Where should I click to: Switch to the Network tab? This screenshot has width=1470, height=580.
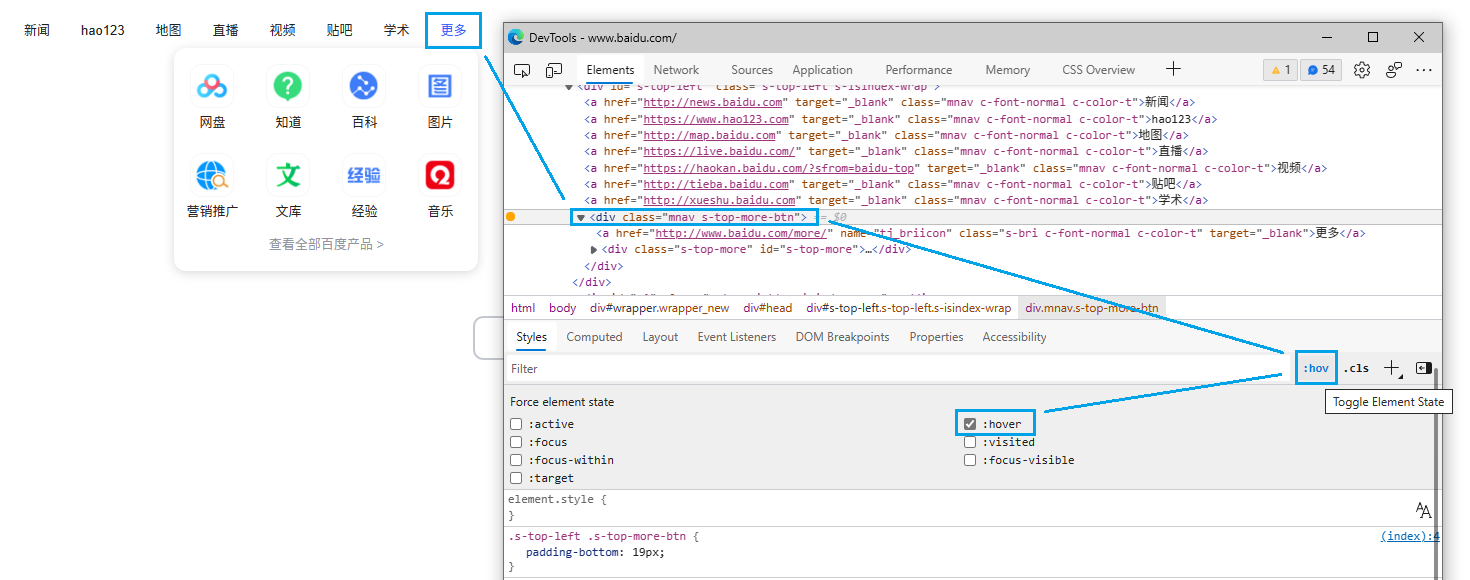coord(676,70)
